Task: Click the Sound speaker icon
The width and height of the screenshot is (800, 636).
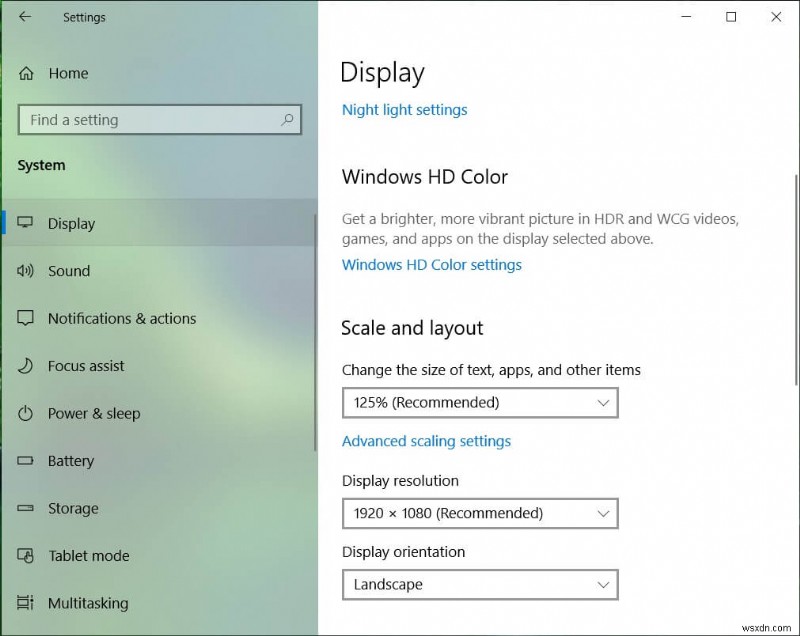Action: tap(25, 270)
